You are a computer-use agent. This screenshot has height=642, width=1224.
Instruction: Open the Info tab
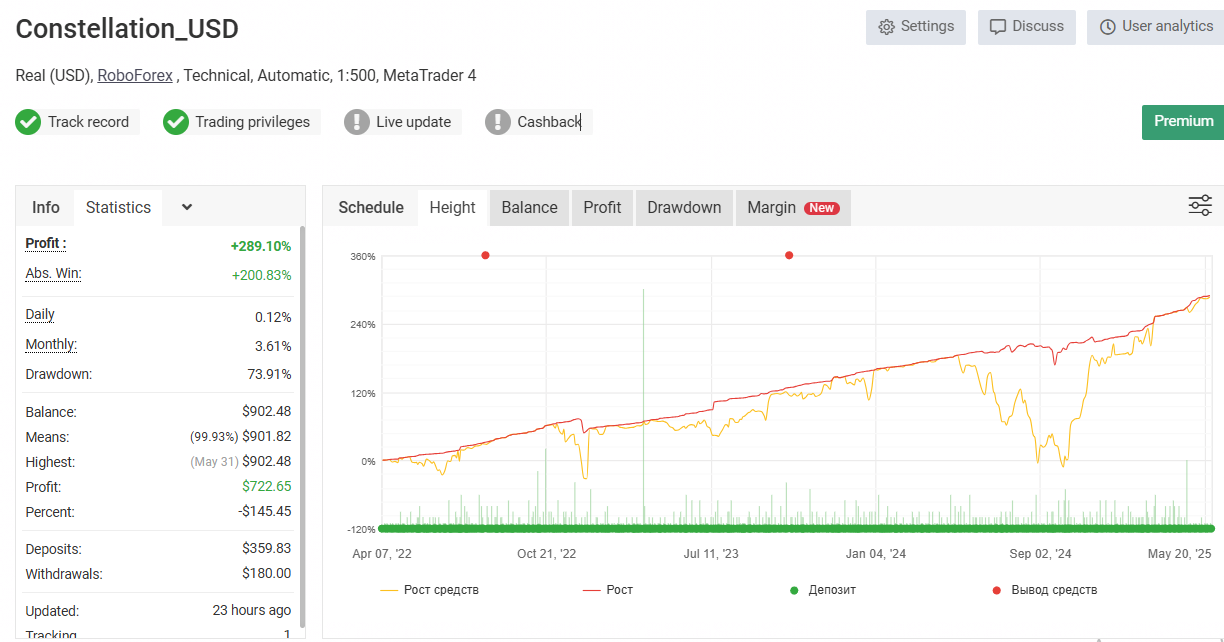coord(46,207)
